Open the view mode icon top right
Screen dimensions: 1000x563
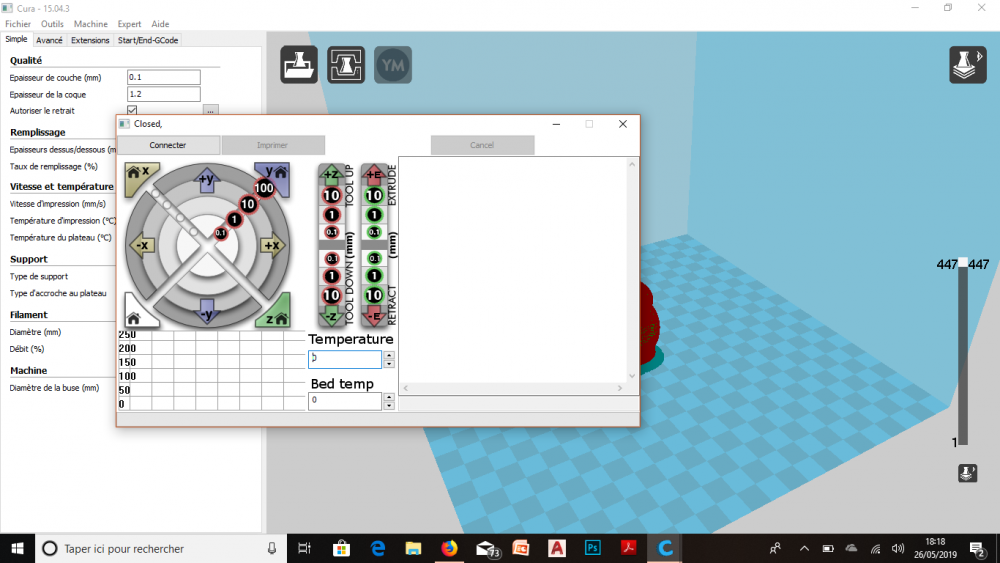967,64
